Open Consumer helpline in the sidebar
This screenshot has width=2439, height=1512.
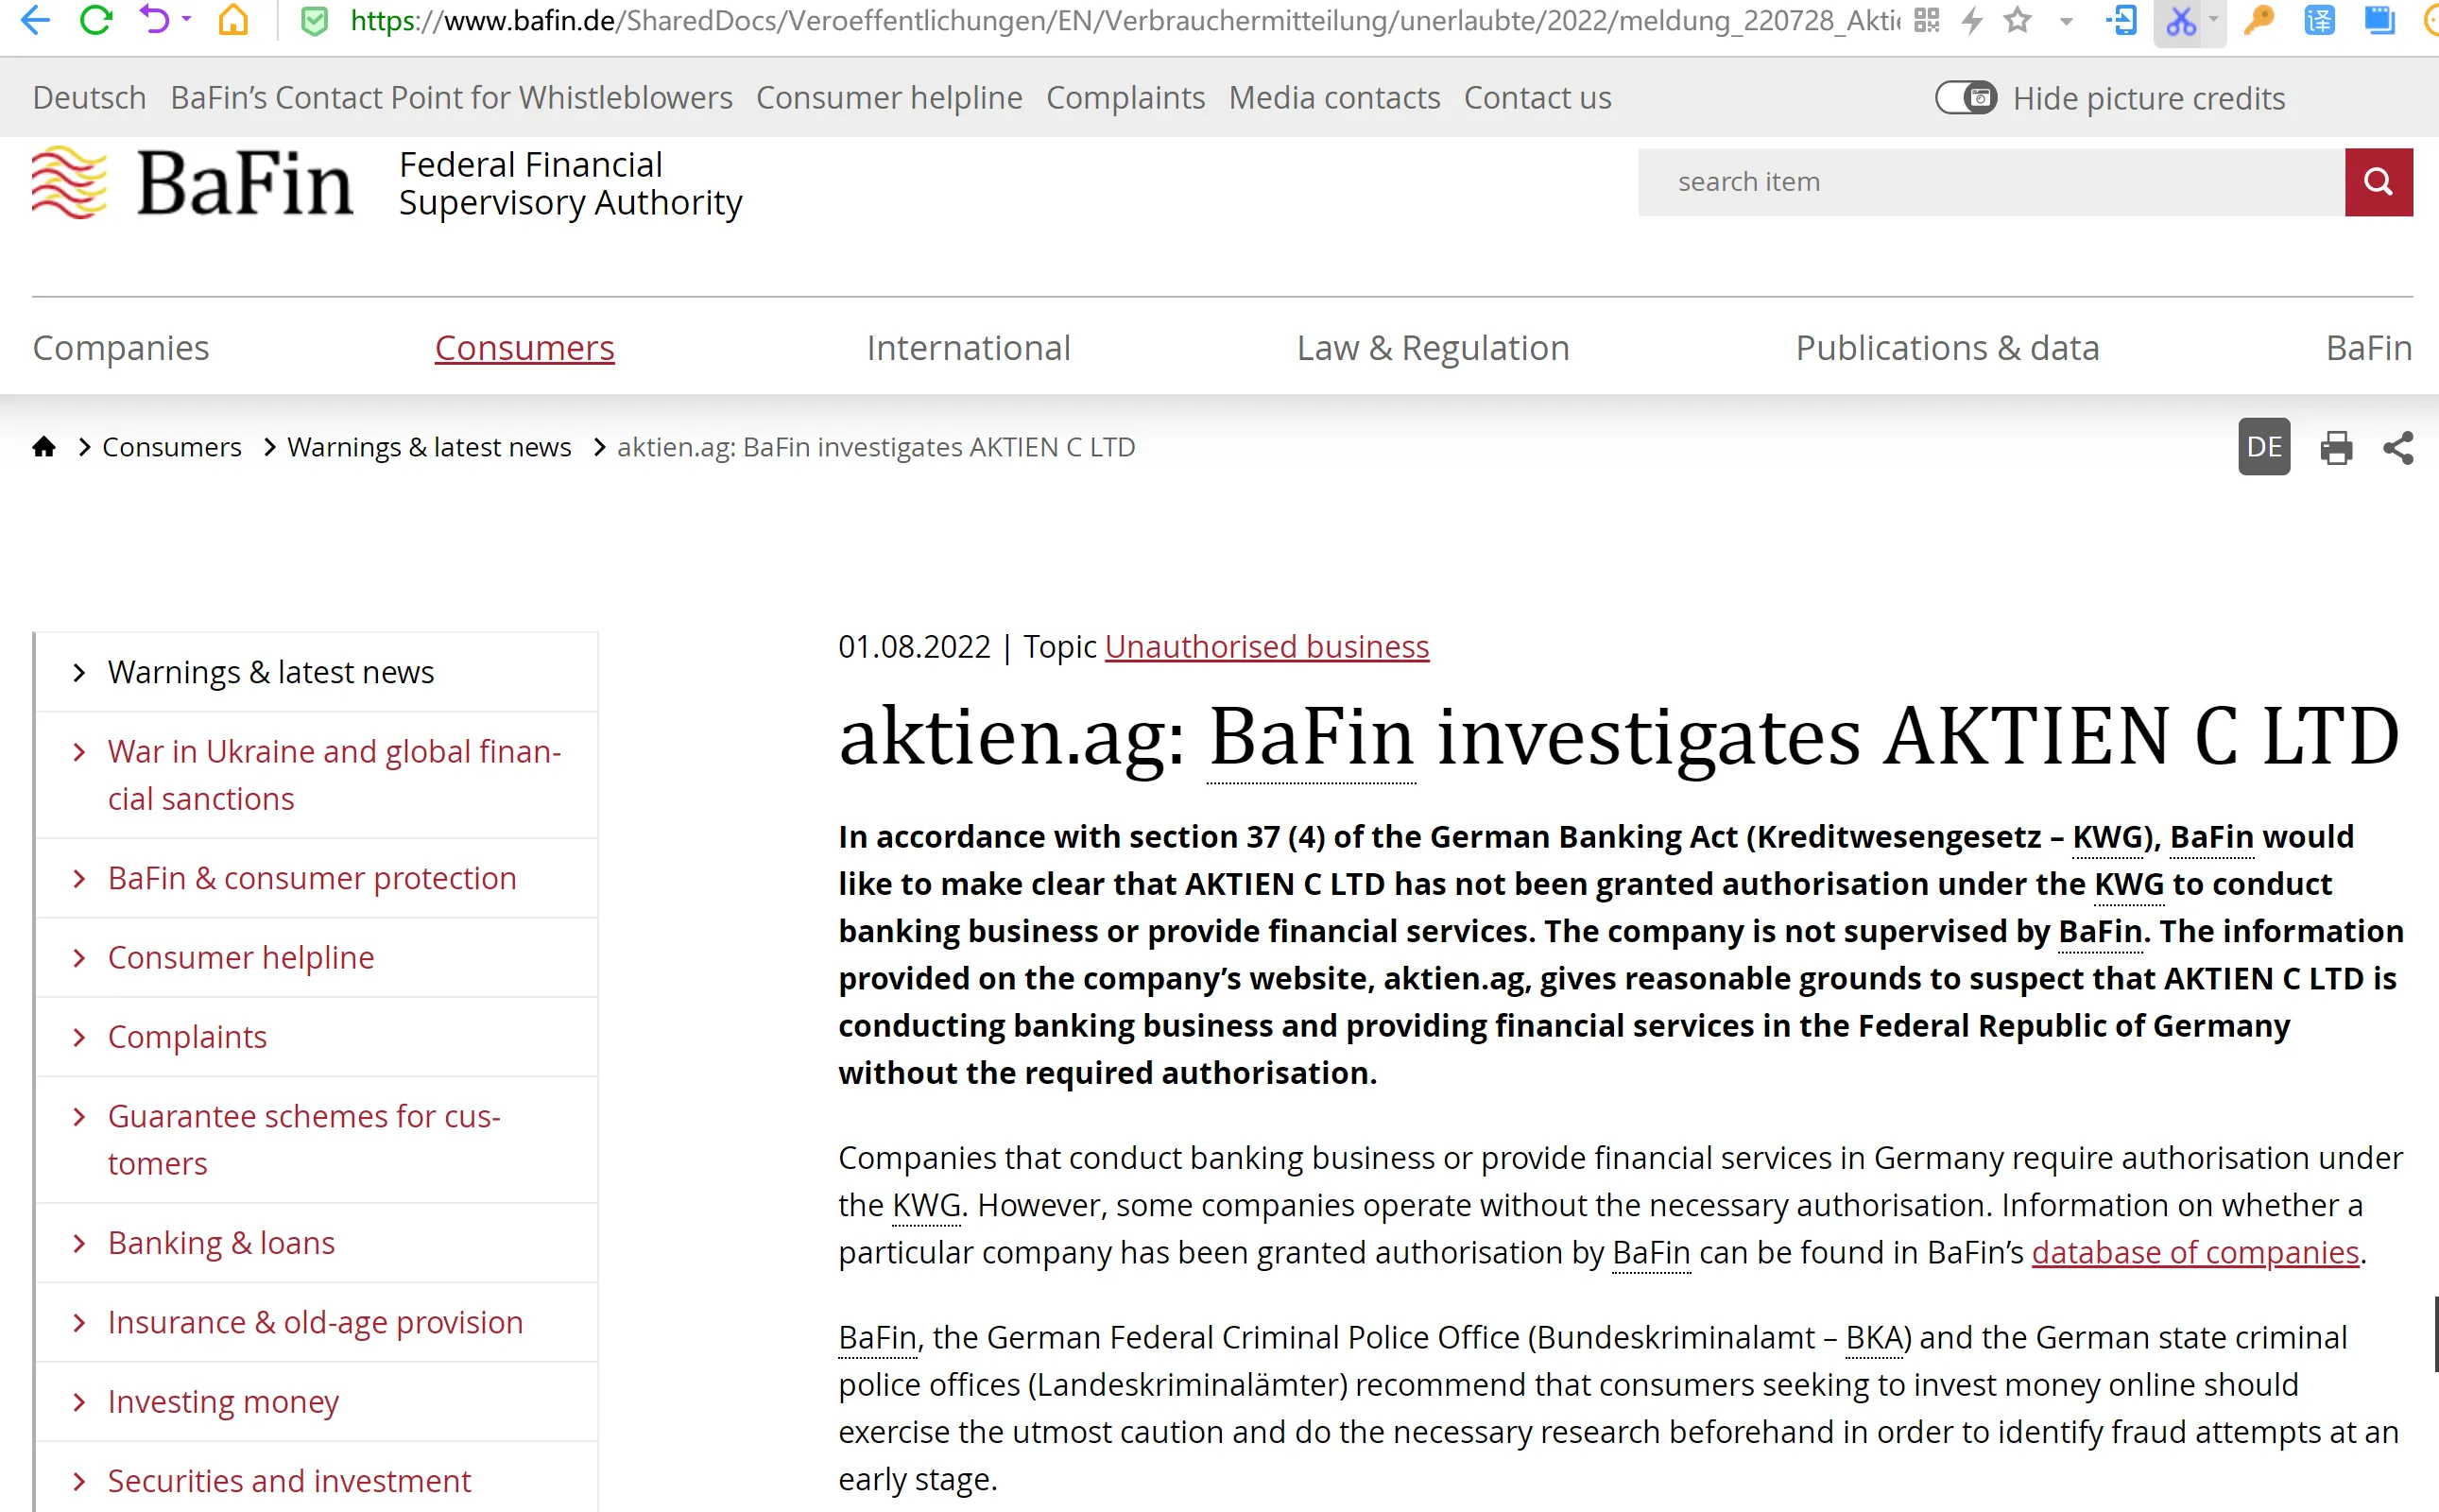241,958
